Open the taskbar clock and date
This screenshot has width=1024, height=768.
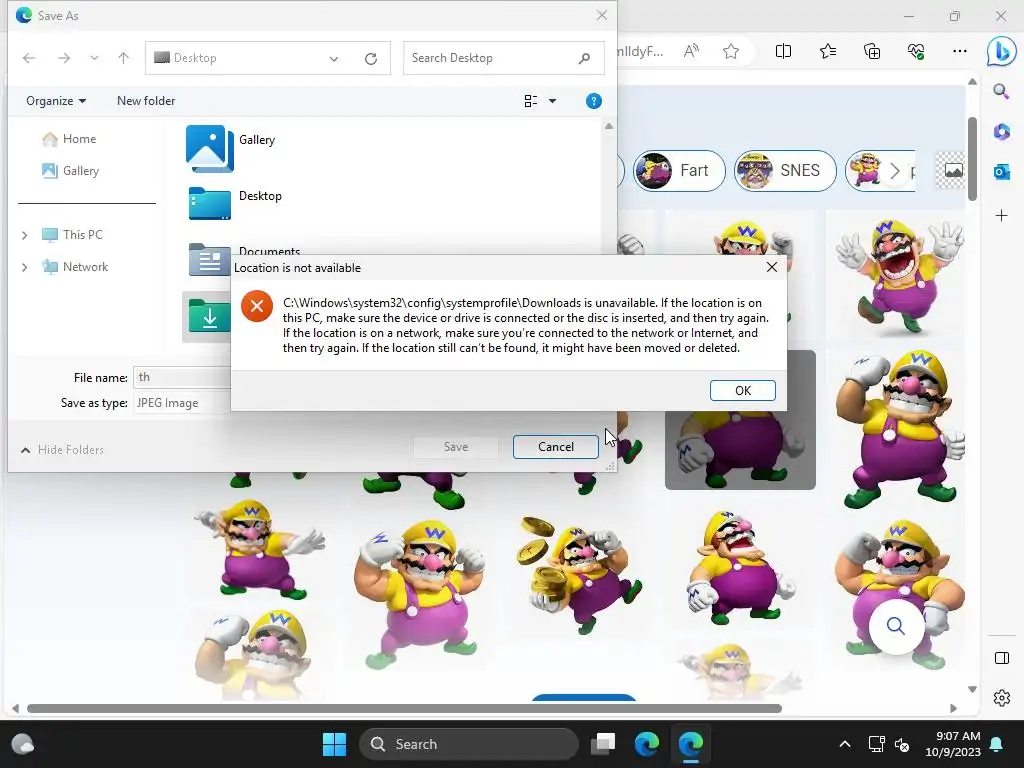click(953, 744)
